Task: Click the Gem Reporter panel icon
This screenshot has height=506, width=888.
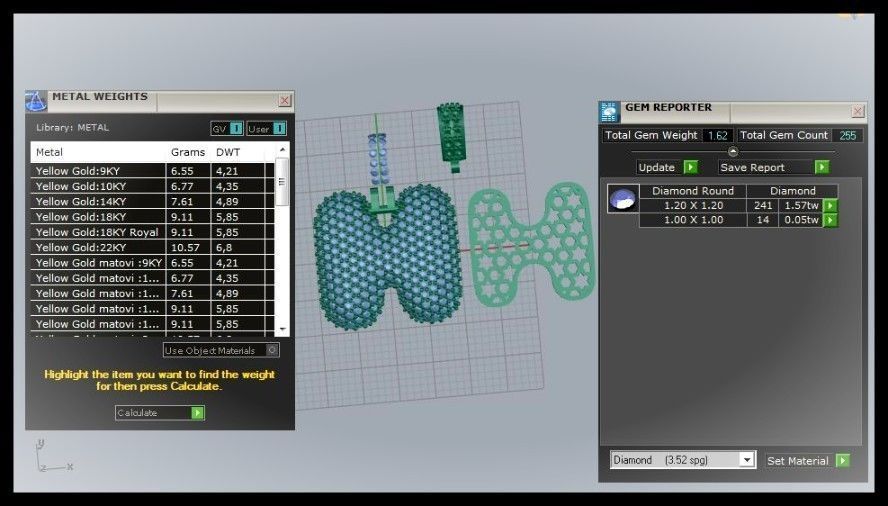Action: [609, 112]
